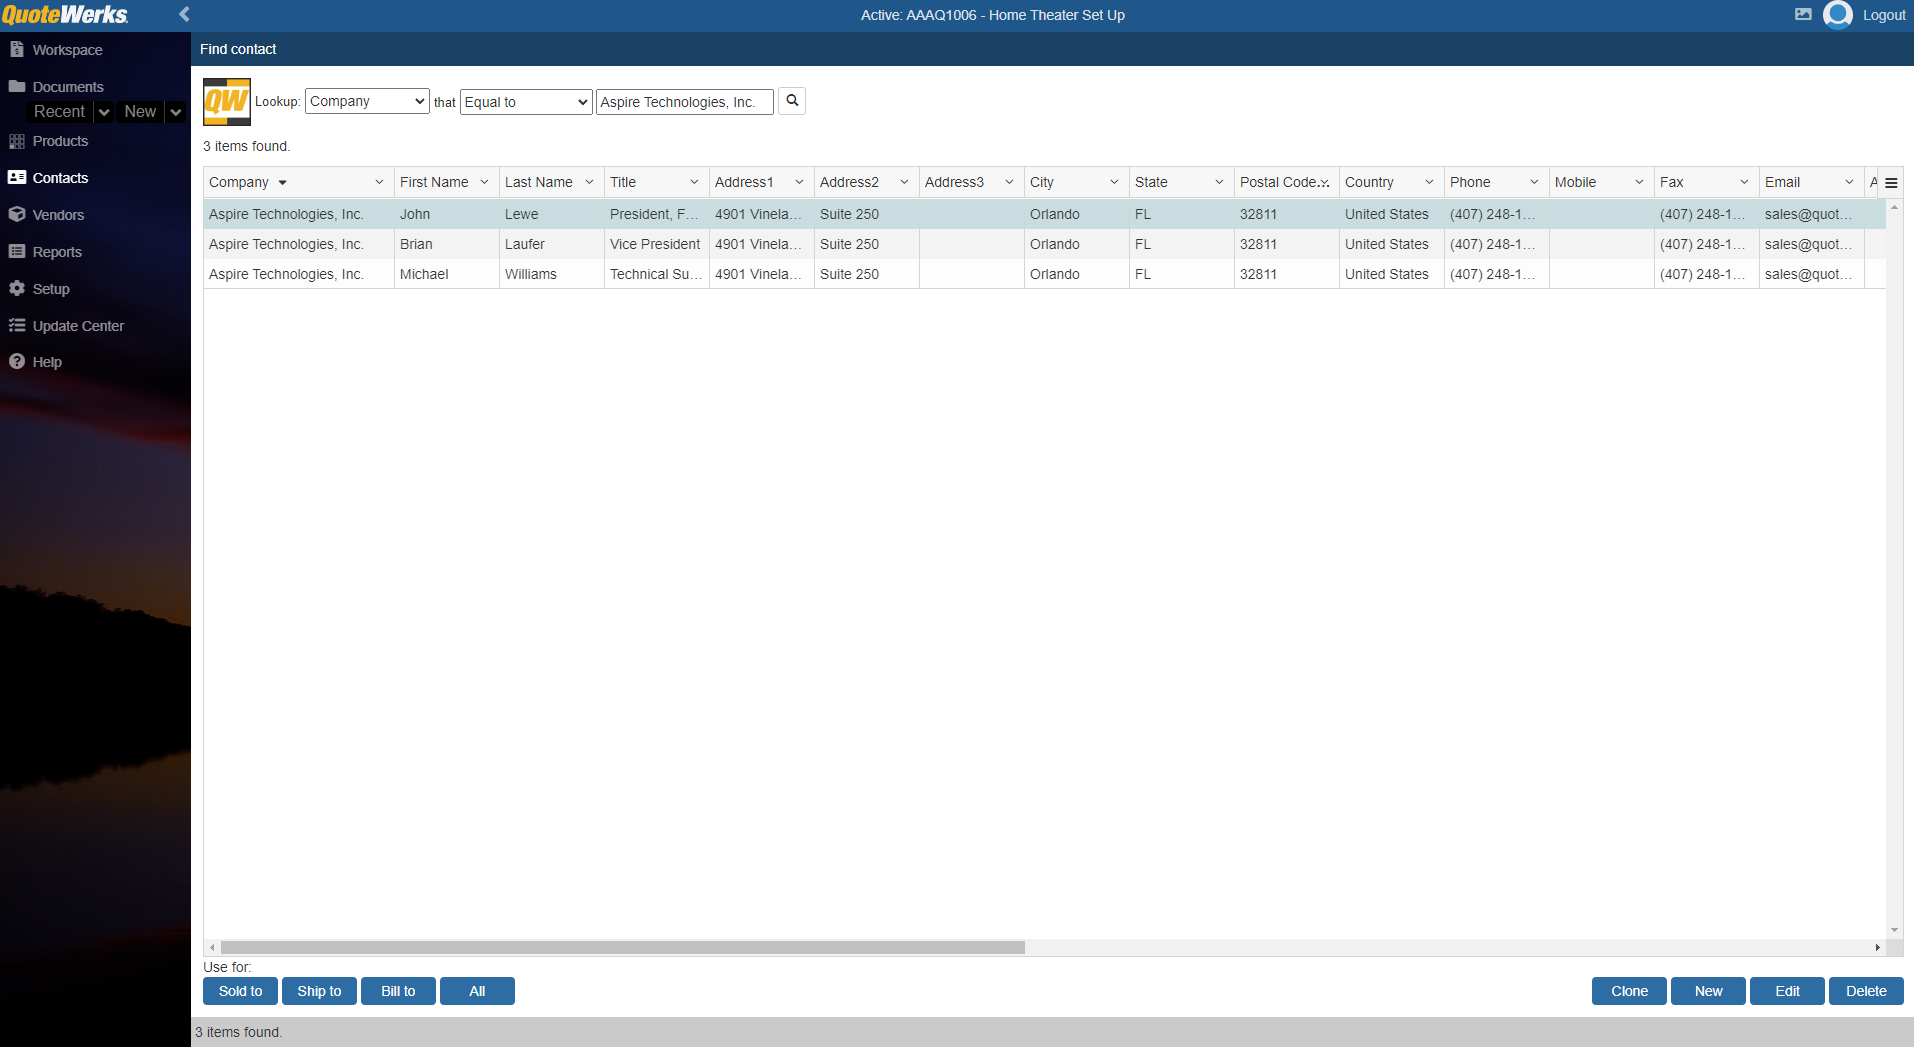This screenshot has width=1914, height=1047.
Task: Click the Clone button
Action: click(x=1629, y=991)
